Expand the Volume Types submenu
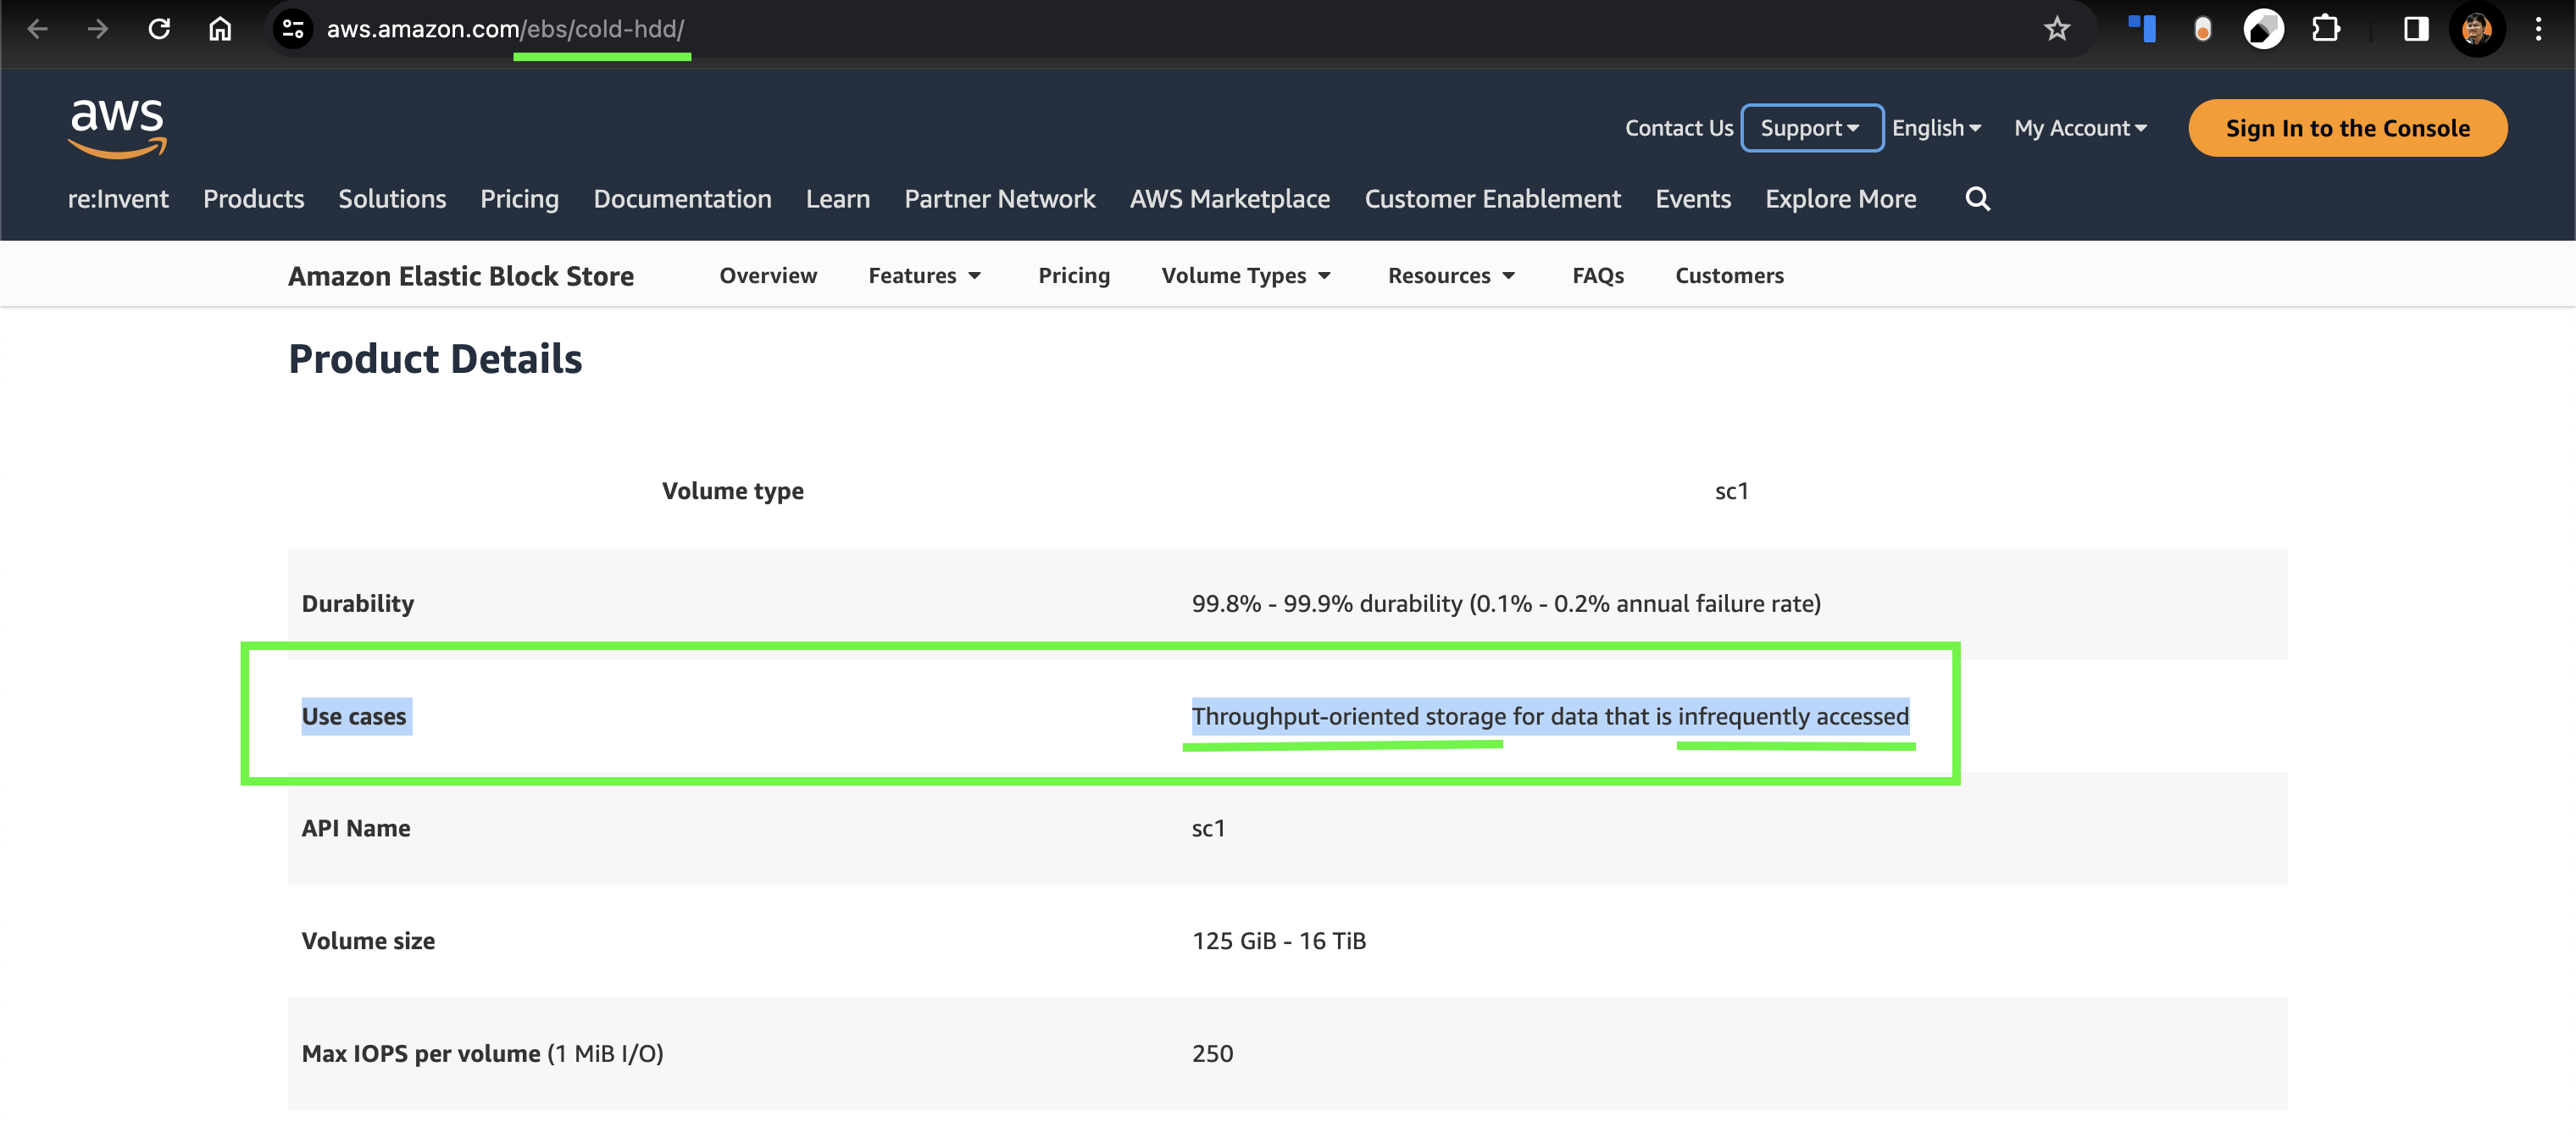This screenshot has width=2576, height=1139. point(1246,275)
